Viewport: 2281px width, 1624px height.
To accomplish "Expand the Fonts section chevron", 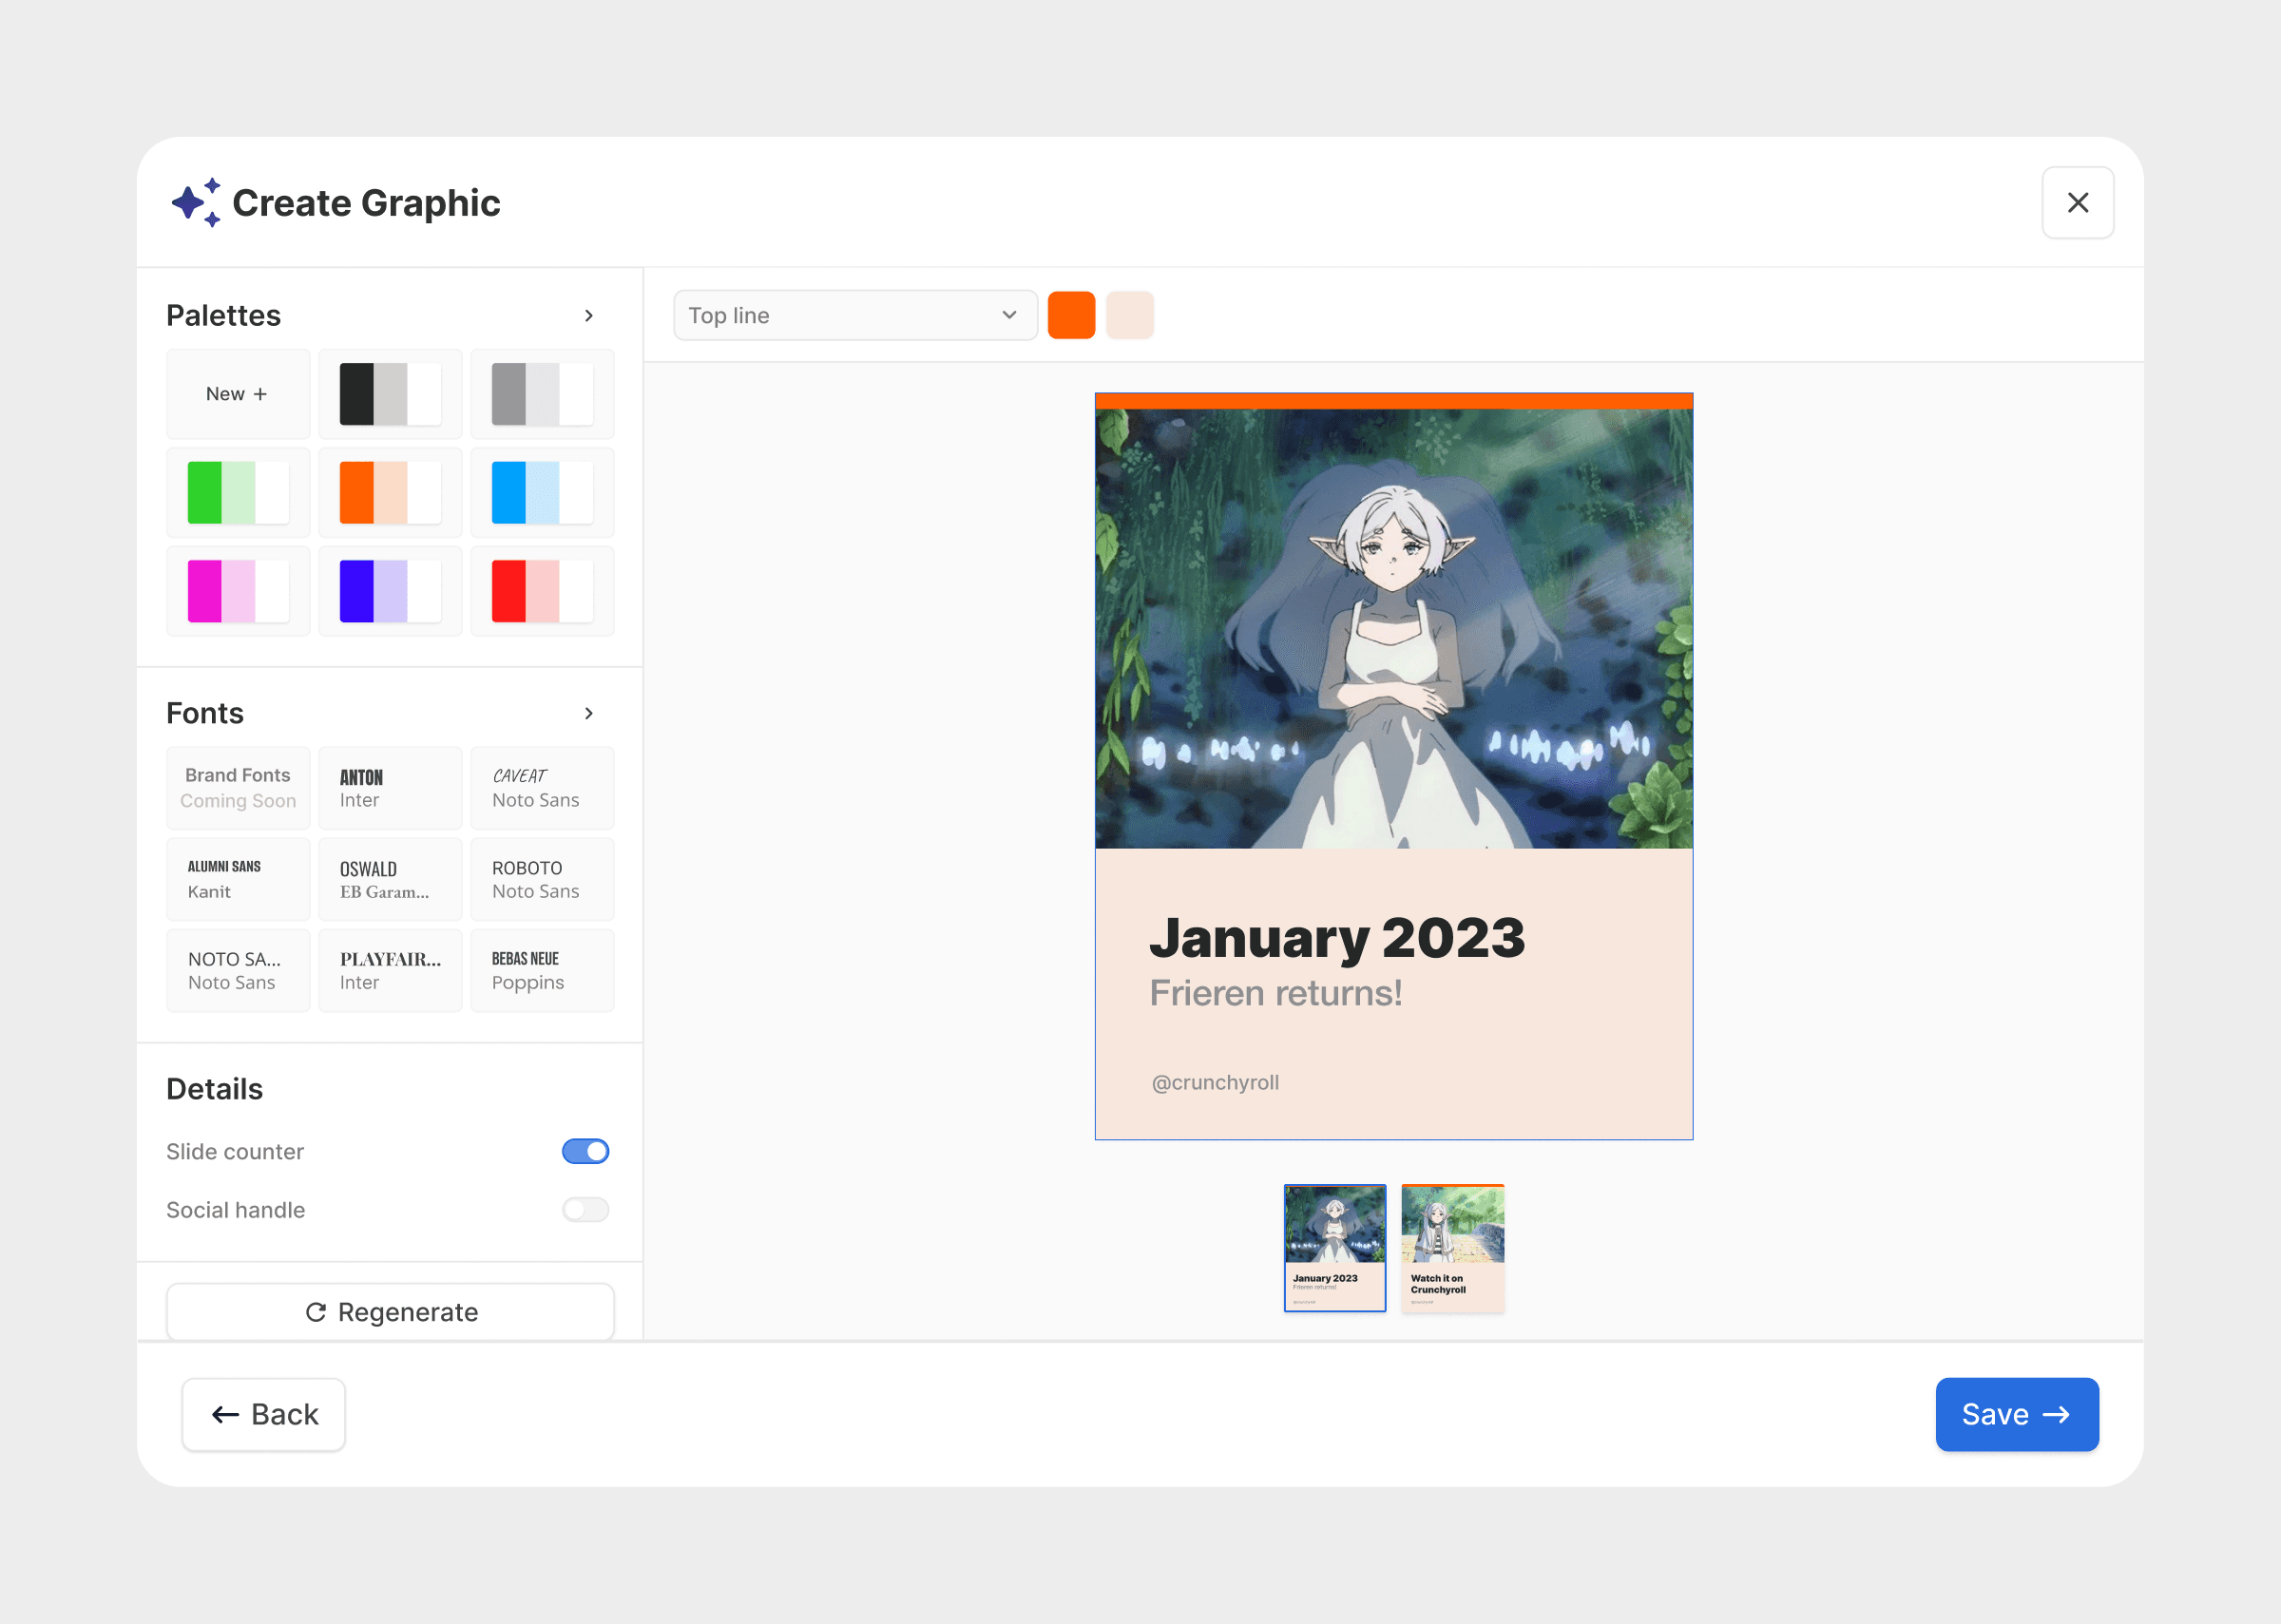I will pos(589,713).
